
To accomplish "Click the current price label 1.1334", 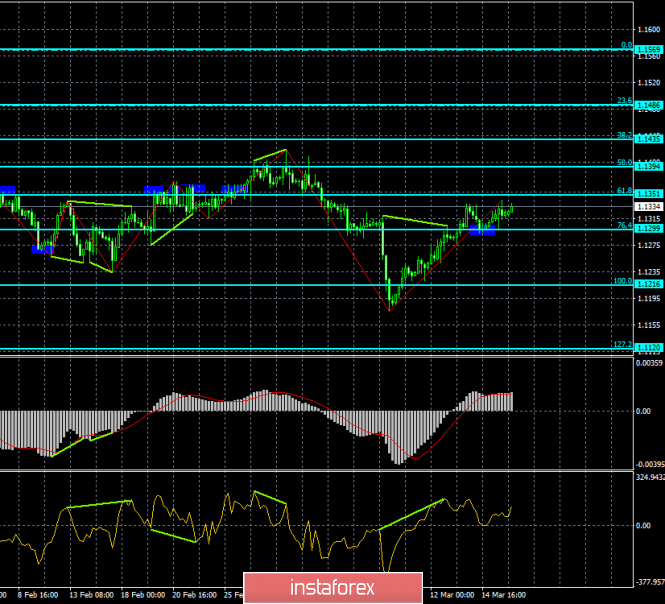I will click(649, 207).
